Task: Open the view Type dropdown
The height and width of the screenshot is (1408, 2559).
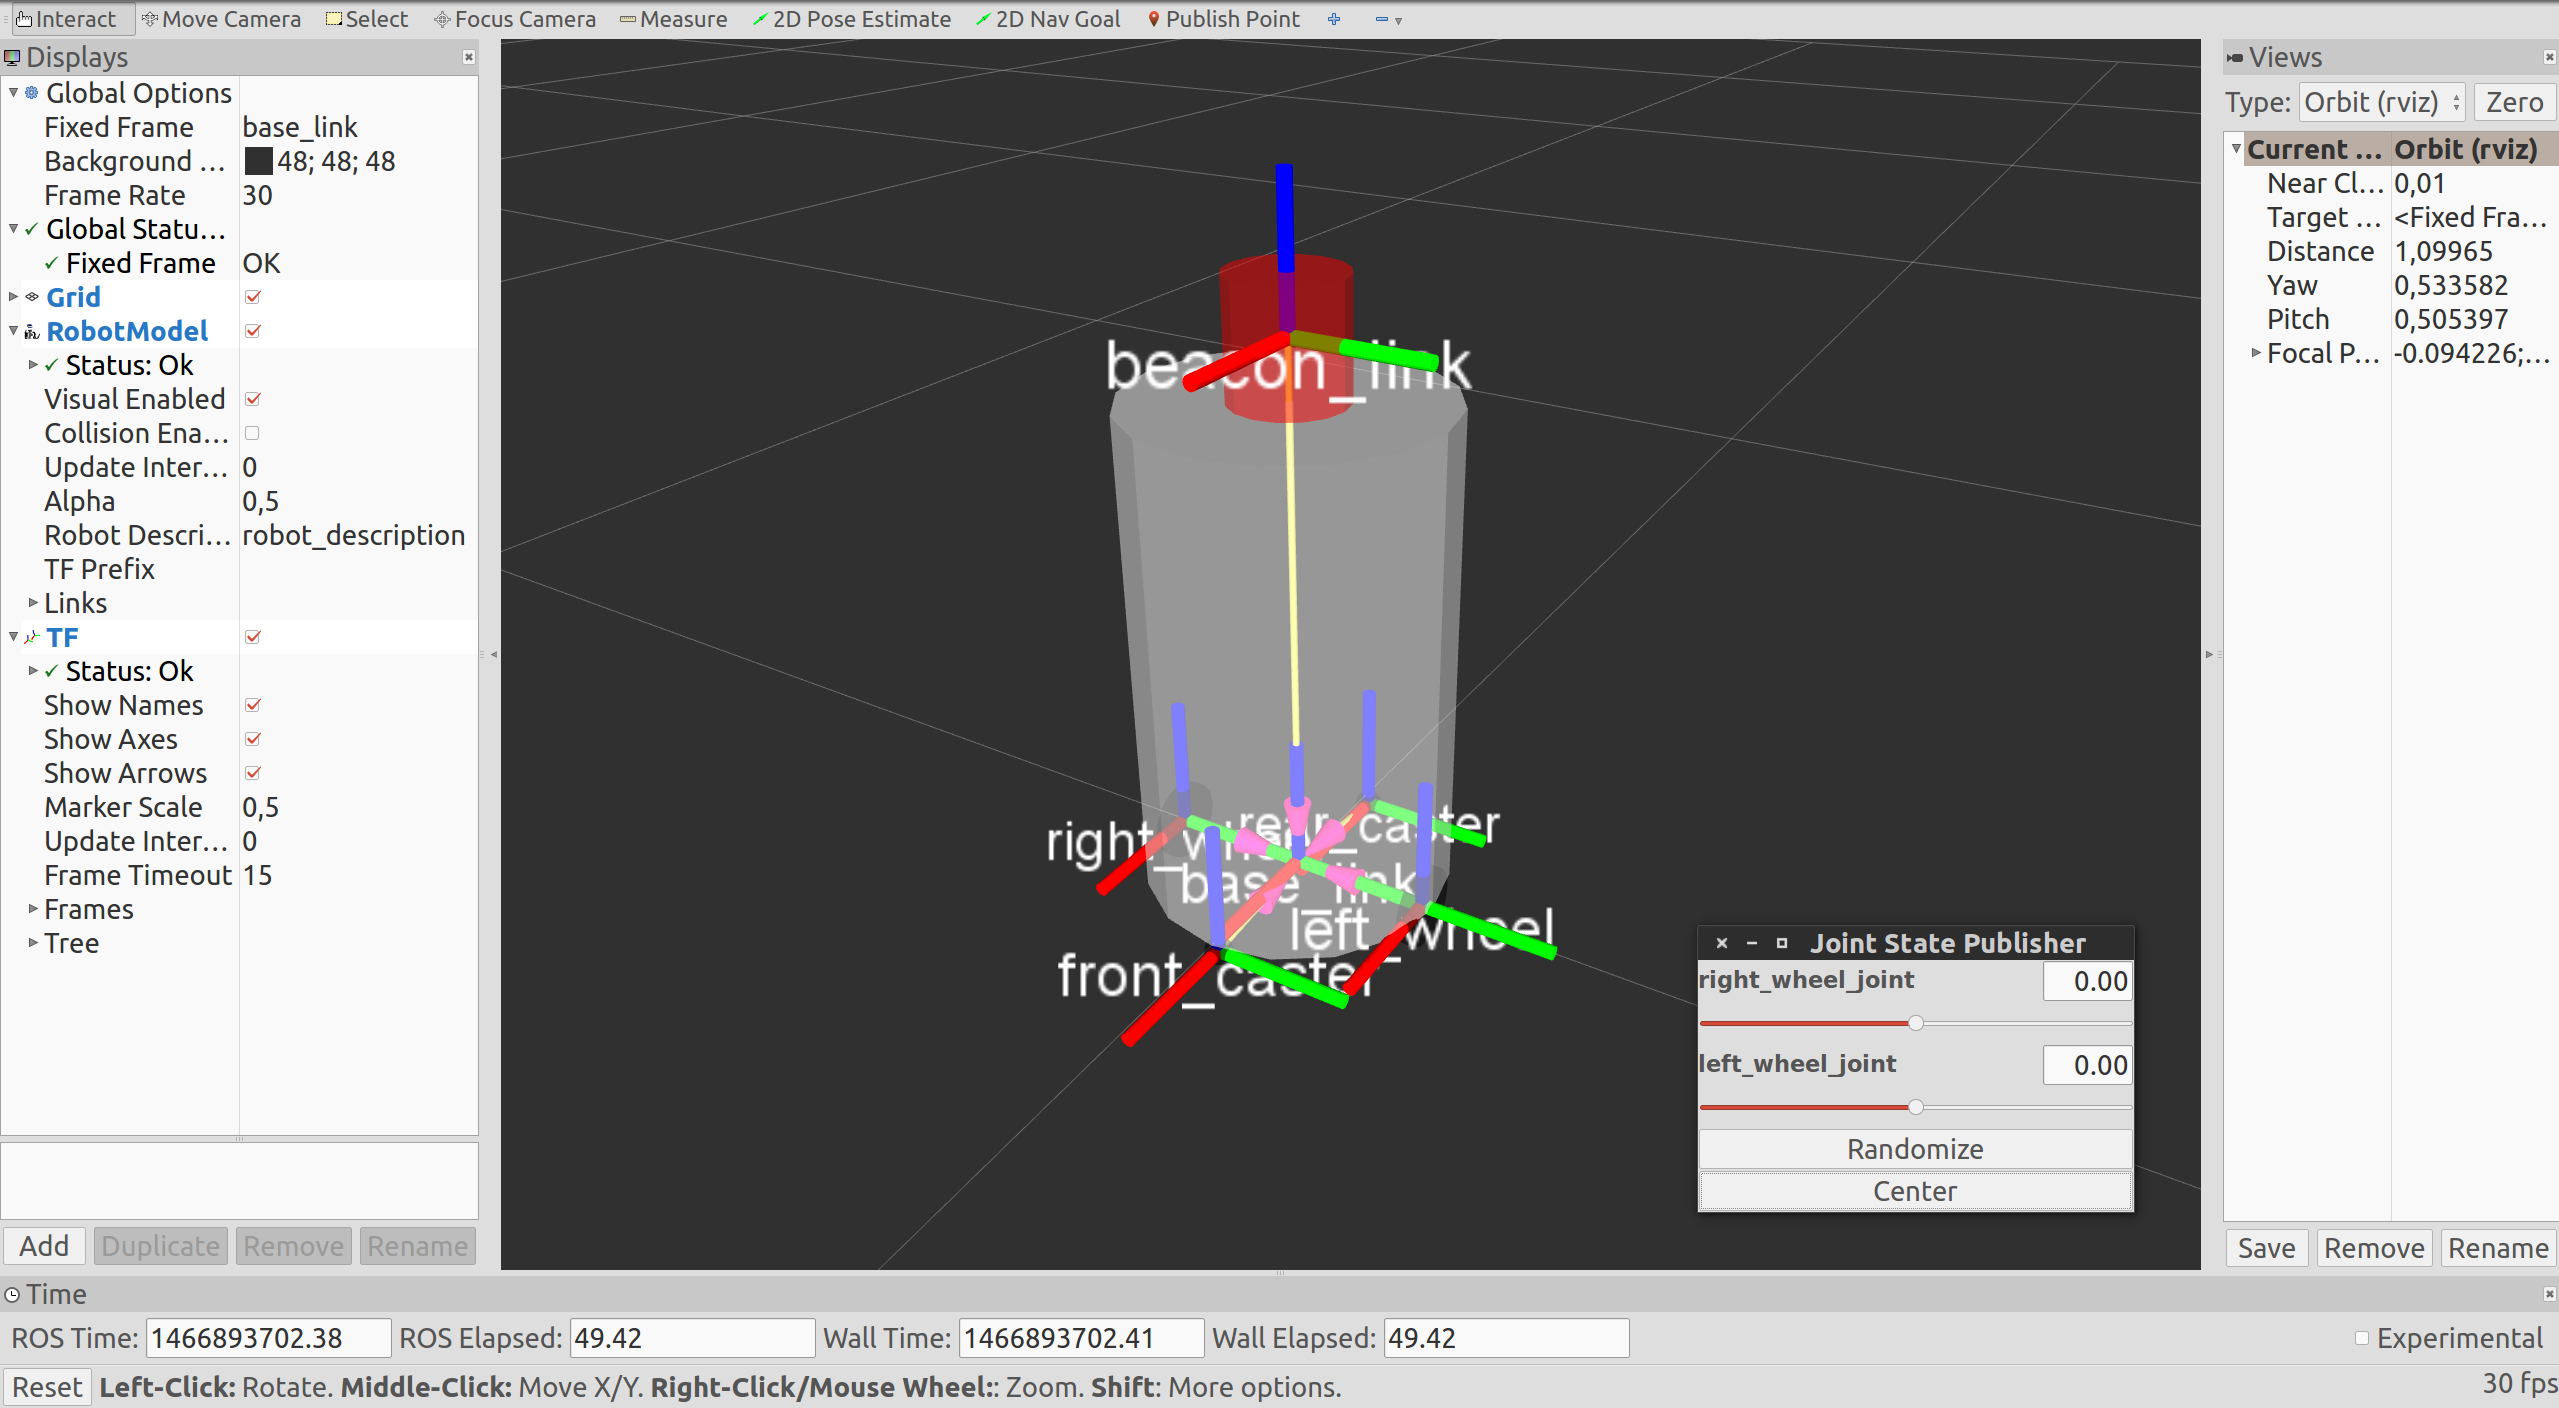Action: click(x=2380, y=101)
